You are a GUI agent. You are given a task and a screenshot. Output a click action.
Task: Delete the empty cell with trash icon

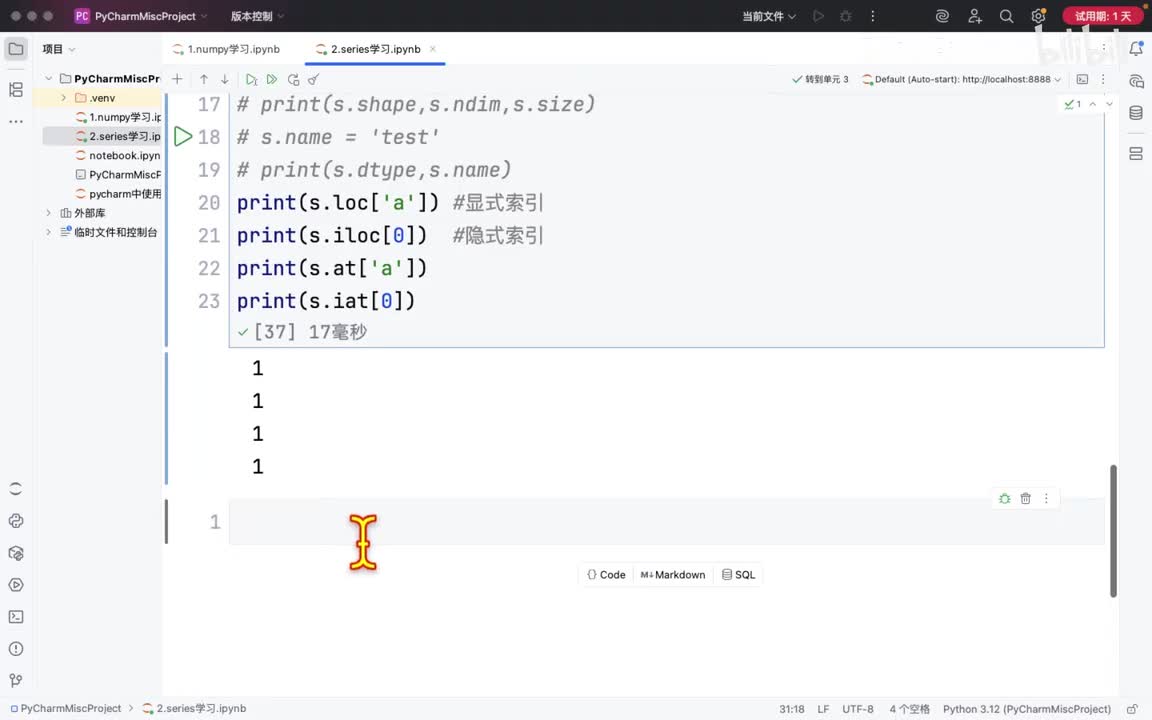point(1026,499)
